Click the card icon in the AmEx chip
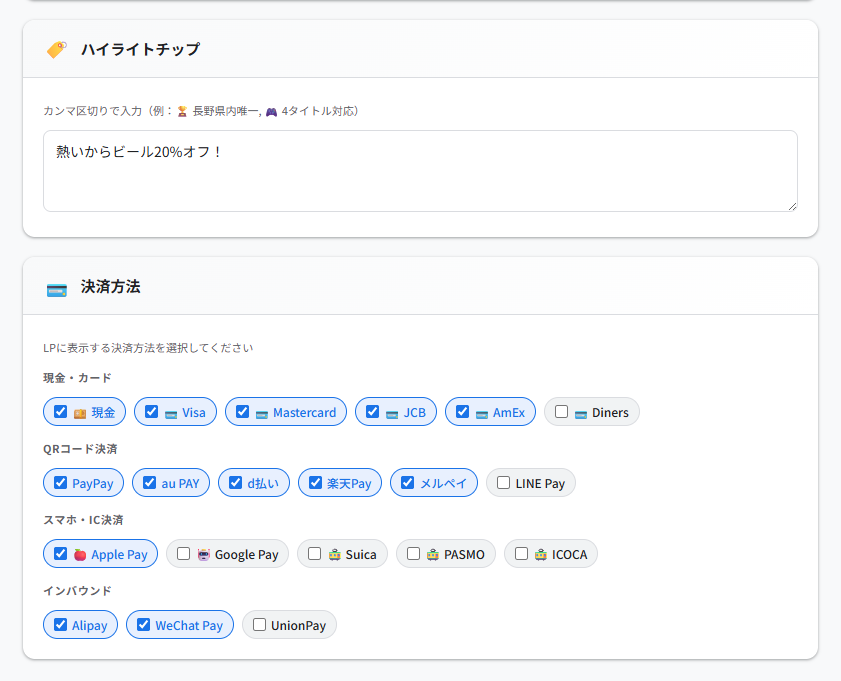Screen dimensions: 841x681 pyautogui.click(x=482, y=414)
